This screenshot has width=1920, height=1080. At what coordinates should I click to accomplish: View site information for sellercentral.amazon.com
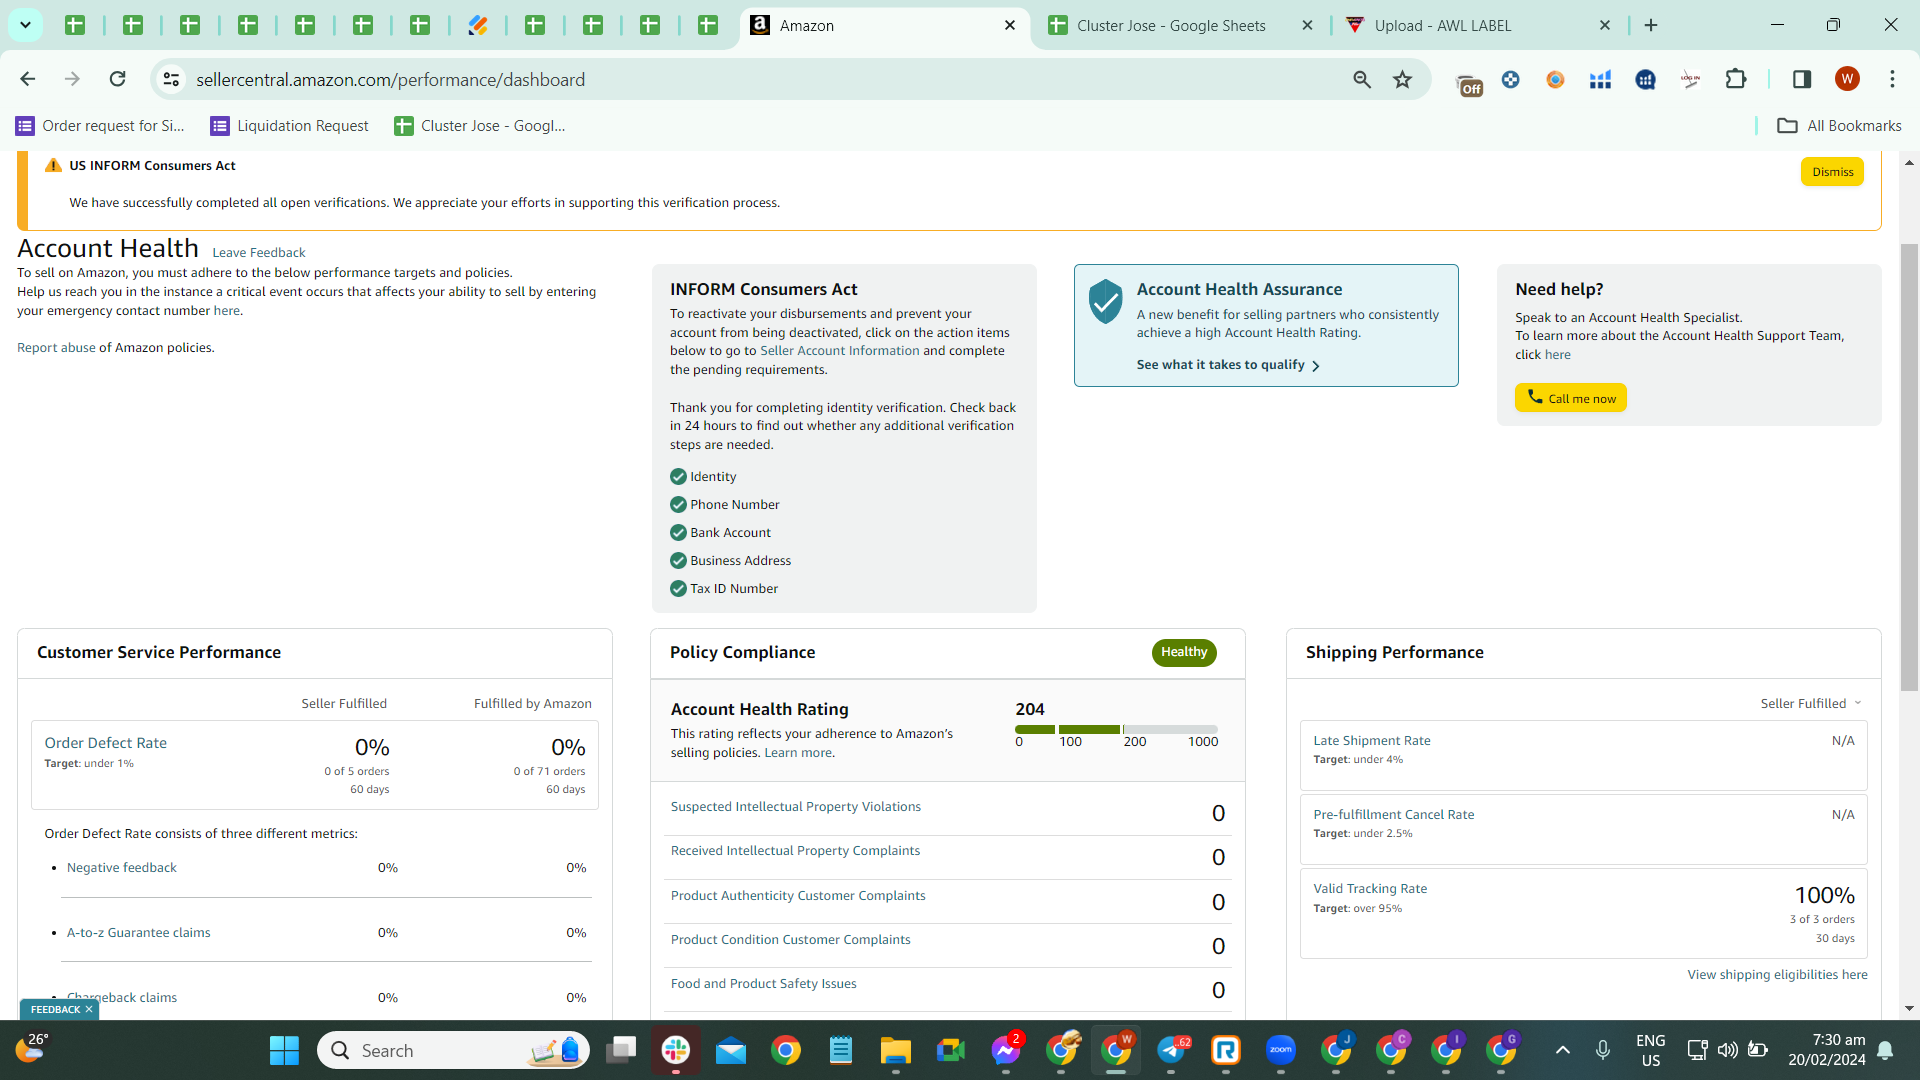pyautogui.click(x=171, y=79)
